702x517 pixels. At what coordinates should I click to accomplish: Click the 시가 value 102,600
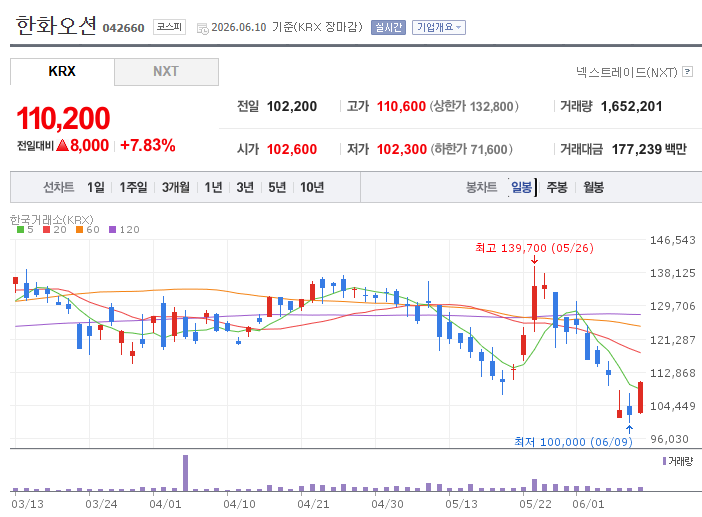coord(292,149)
